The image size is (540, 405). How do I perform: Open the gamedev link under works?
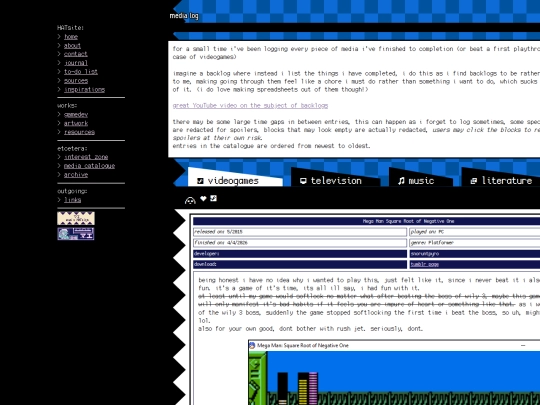click(76, 115)
